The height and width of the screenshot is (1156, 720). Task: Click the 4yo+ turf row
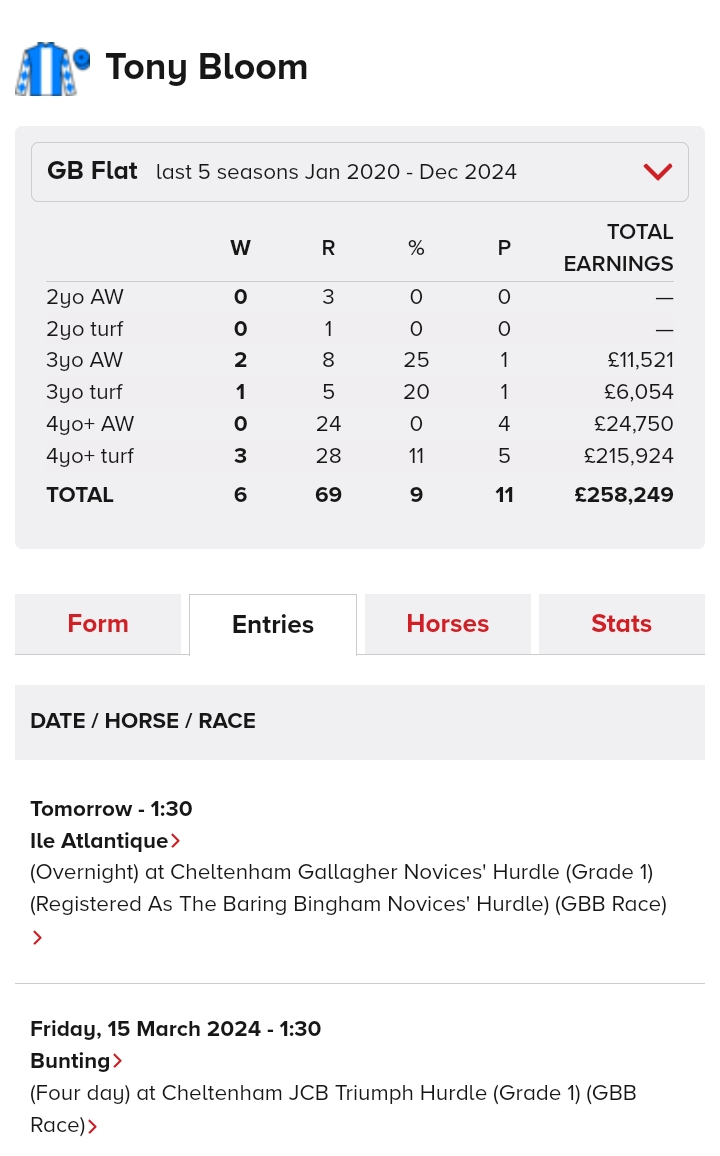[360, 456]
